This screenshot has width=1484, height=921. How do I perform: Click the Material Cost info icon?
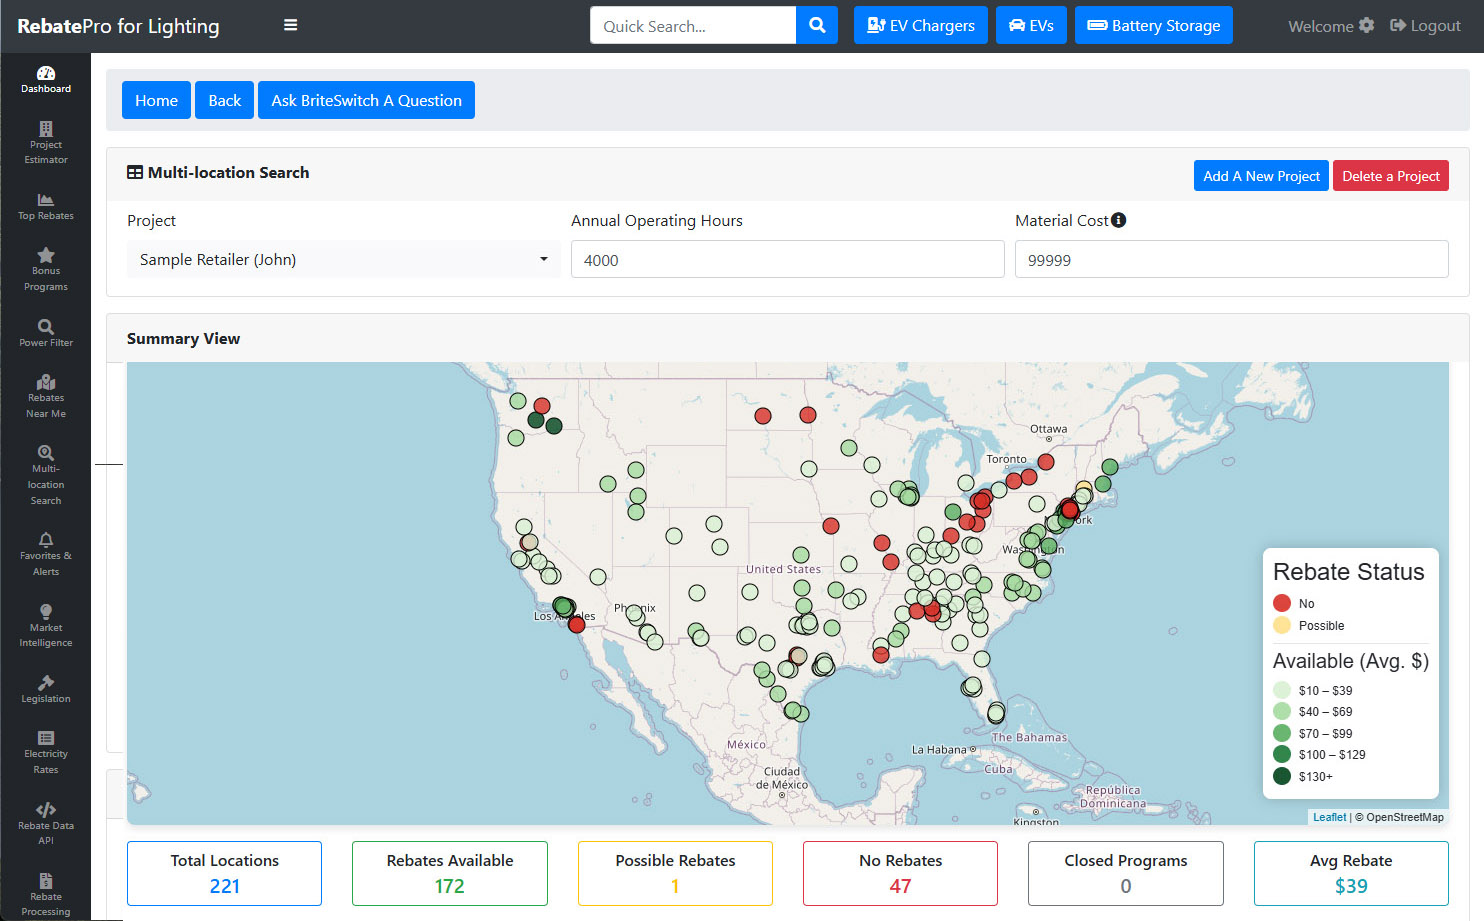tap(1118, 220)
